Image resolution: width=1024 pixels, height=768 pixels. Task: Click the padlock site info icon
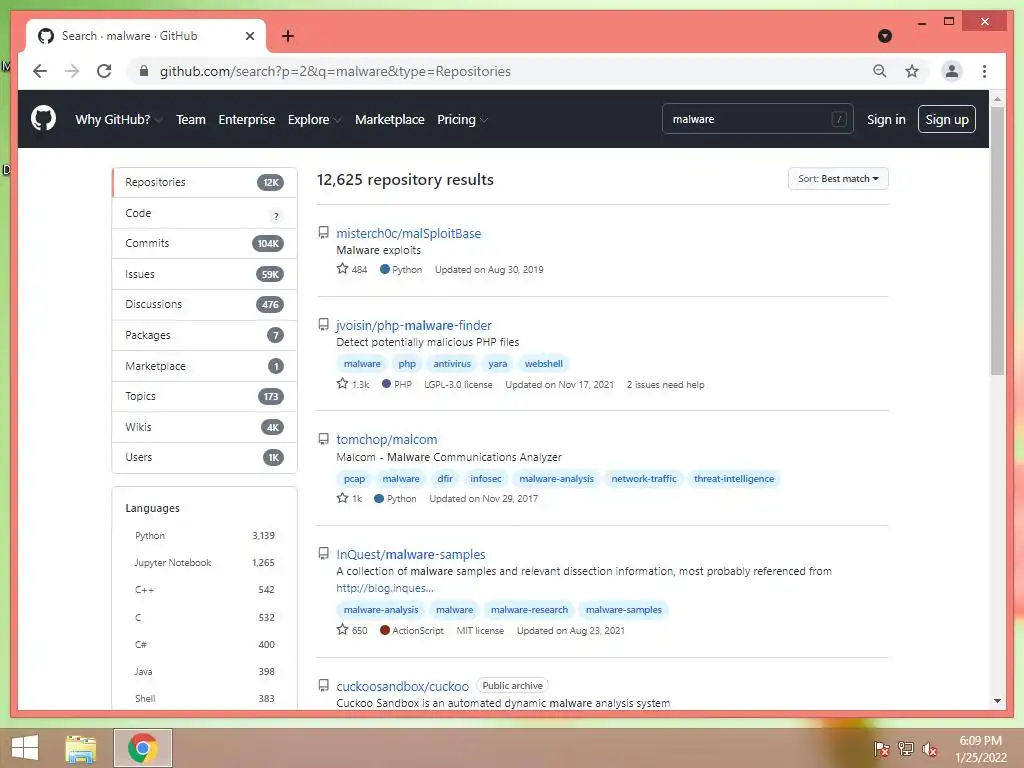pos(144,71)
